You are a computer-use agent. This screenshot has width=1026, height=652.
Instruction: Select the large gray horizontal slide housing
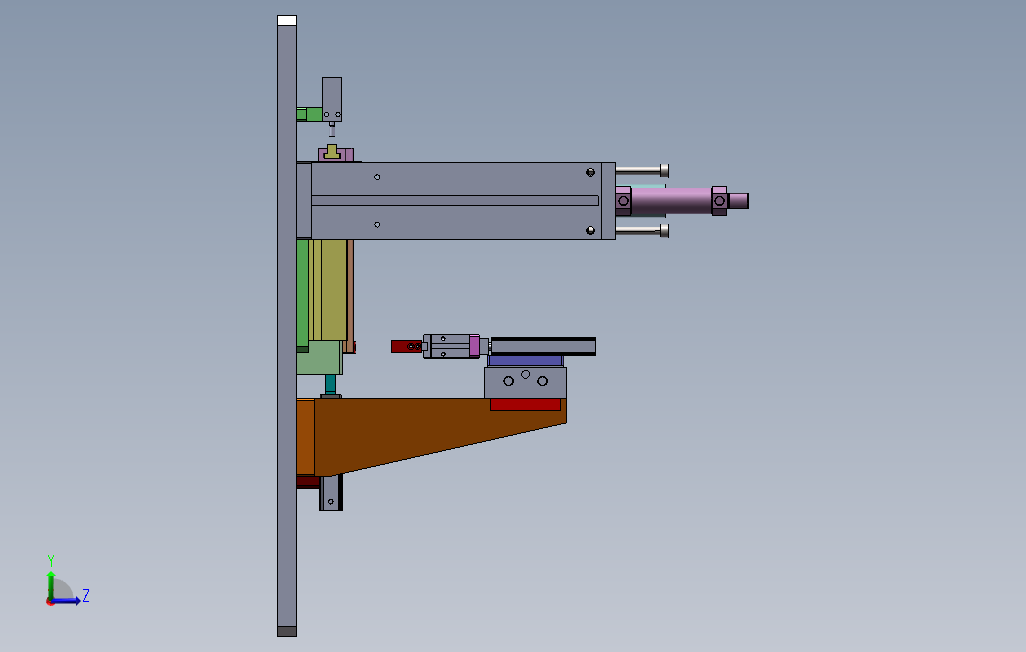(x=456, y=201)
